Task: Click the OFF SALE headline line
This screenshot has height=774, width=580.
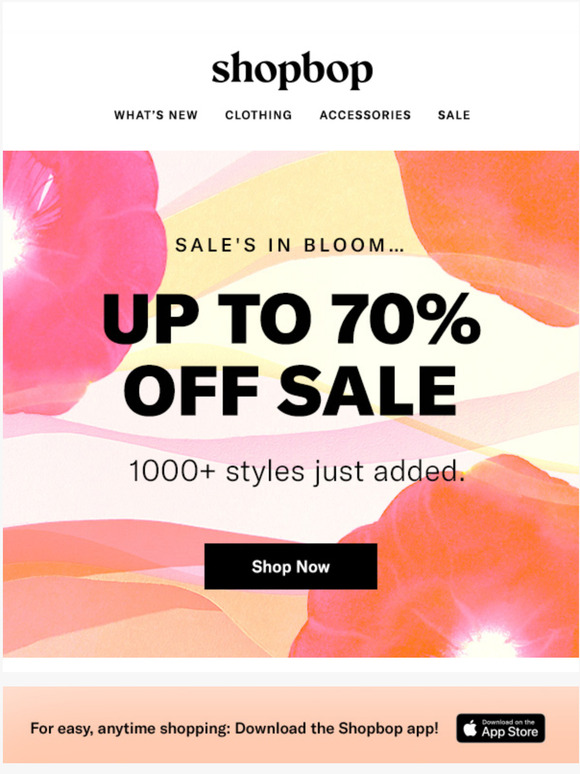Action: coord(290,391)
